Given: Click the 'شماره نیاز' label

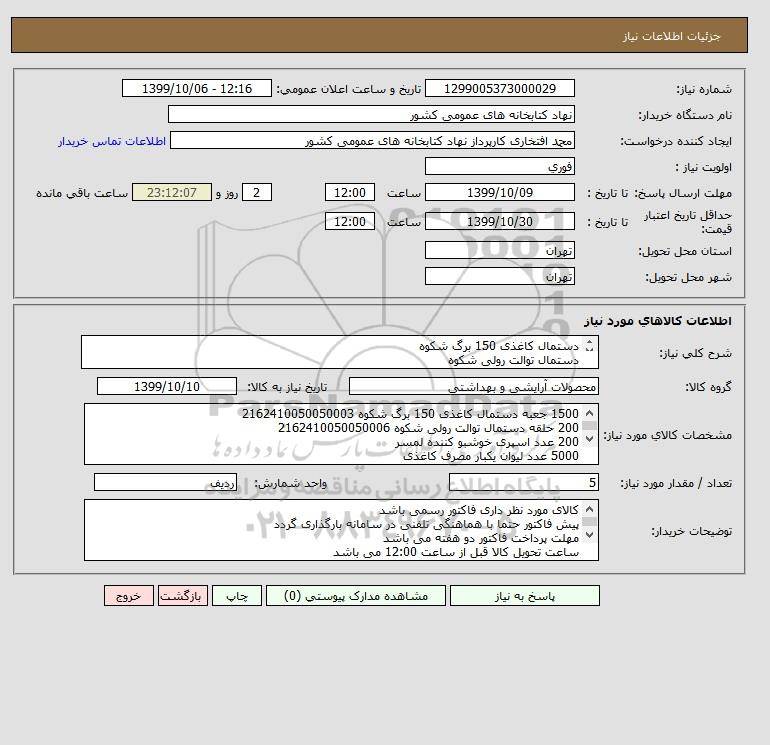Looking at the screenshot, I should point(704,89).
